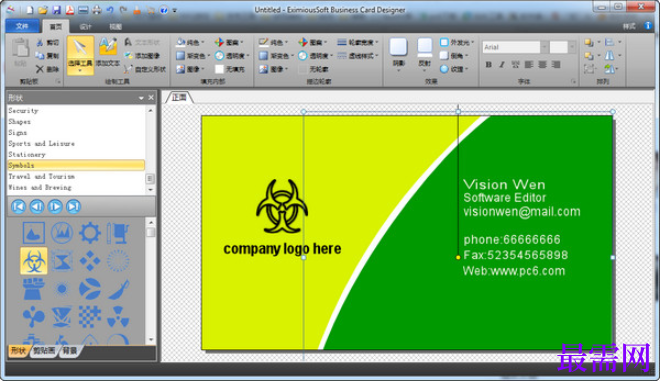669x389 pixels.
Task: Select the biohazard symbol in shapes panel
Action: 34,261
